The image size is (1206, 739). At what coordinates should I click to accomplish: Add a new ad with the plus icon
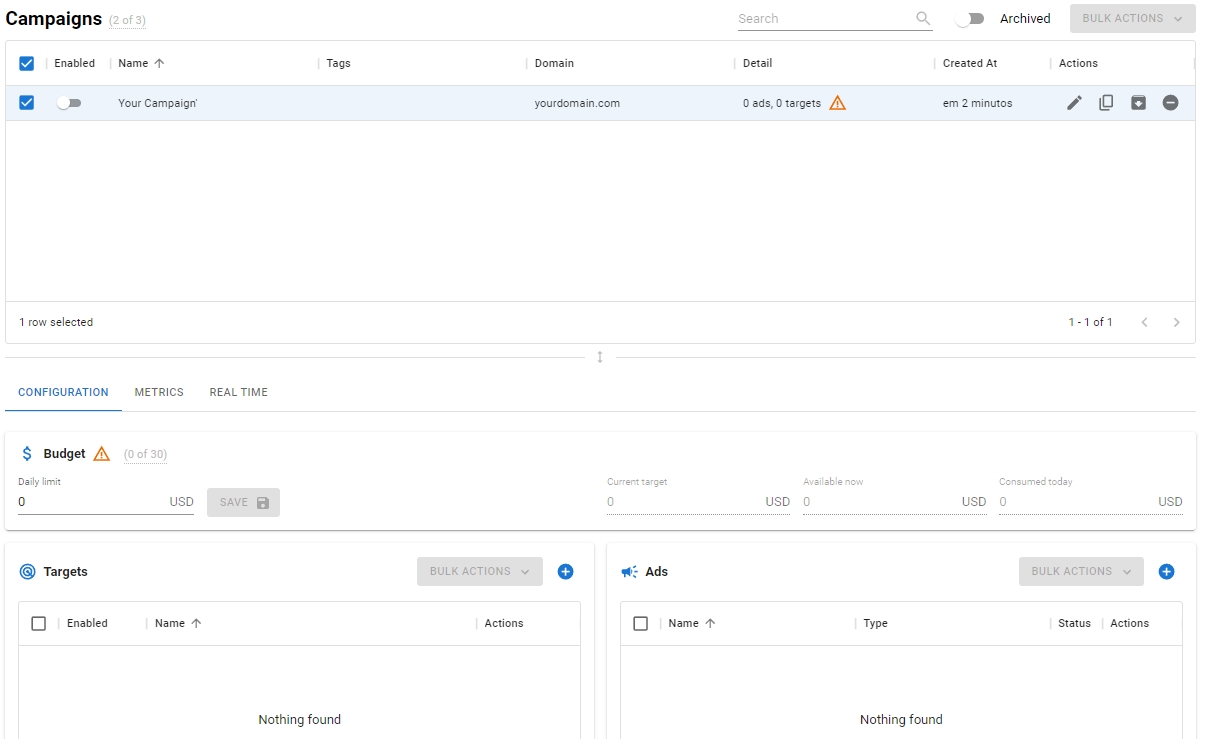point(1166,572)
